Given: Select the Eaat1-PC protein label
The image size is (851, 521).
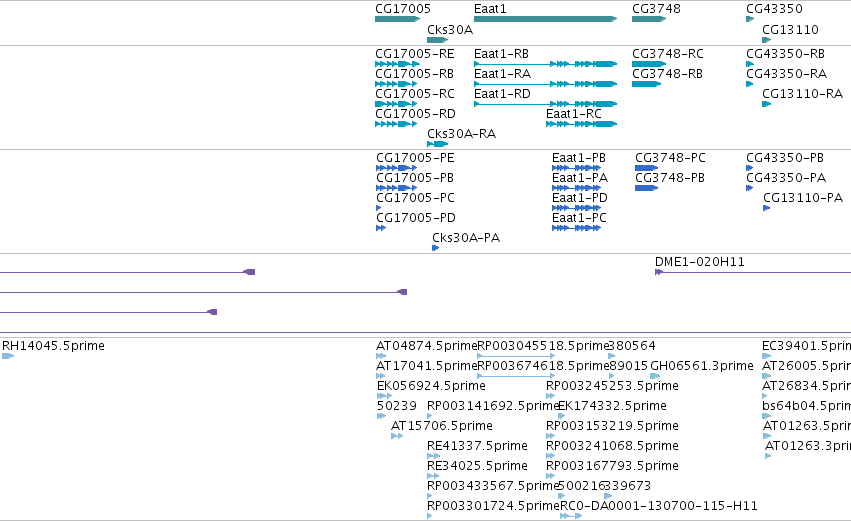Looking at the screenshot, I should (x=579, y=218).
